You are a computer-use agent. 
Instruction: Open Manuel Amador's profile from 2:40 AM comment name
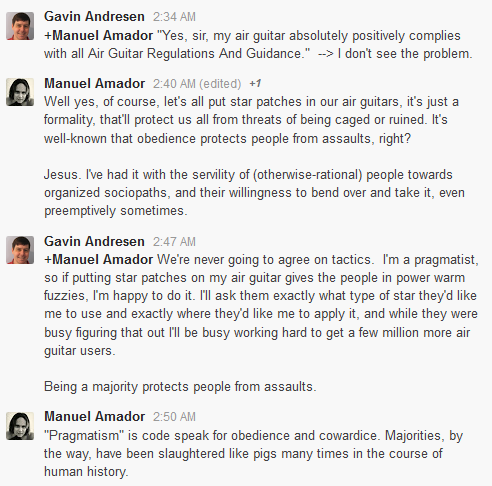[95, 83]
